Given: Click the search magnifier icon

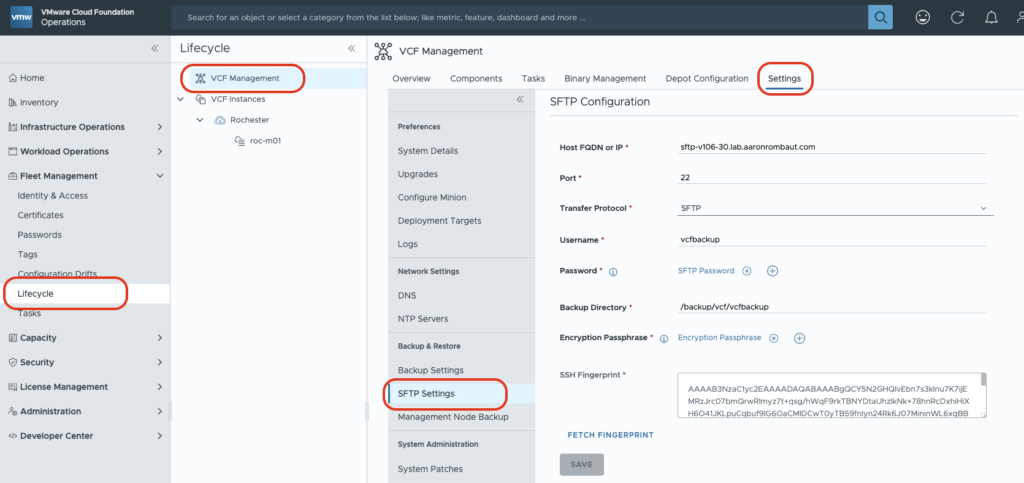Looking at the screenshot, I should pyautogui.click(x=879, y=17).
